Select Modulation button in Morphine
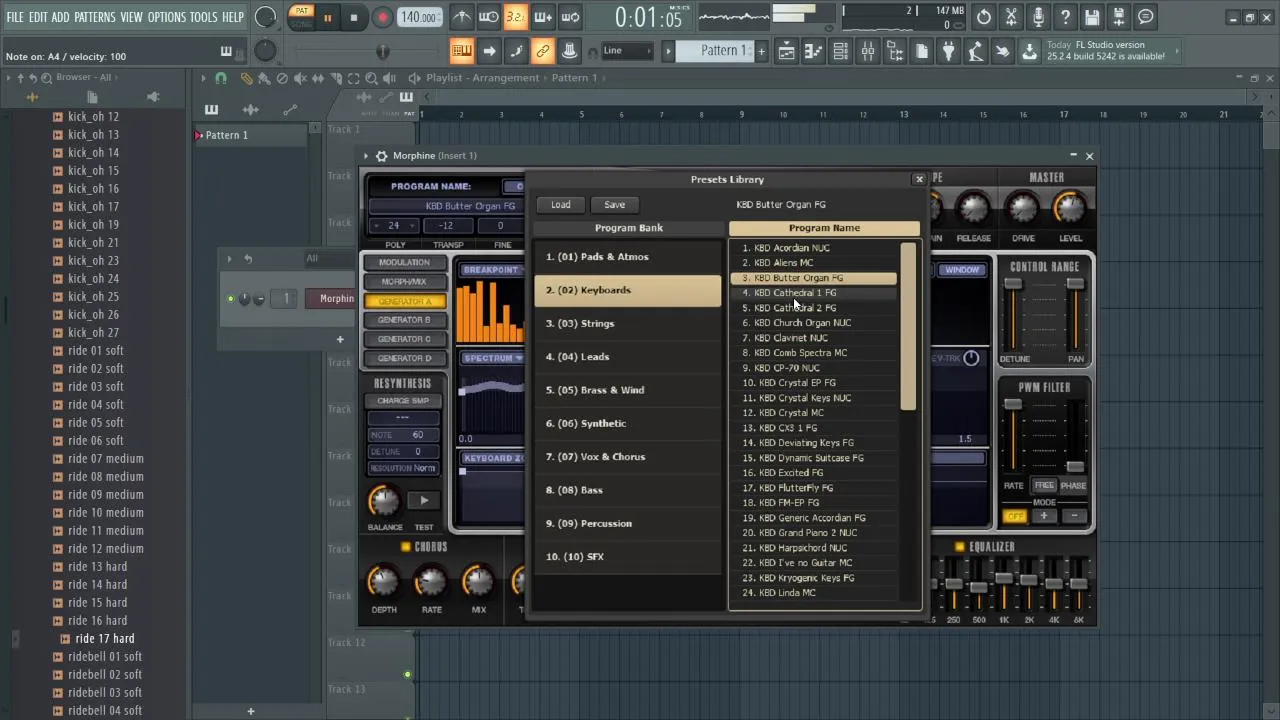Image resolution: width=1280 pixels, height=720 pixels. (403, 263)
